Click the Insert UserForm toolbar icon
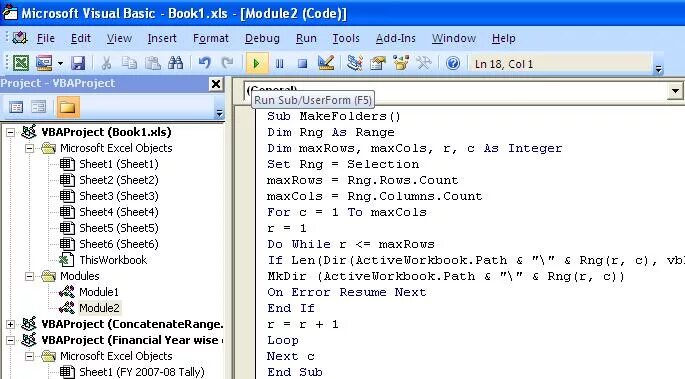Image resolution: width=685 pixels, height=379 pixels. pyautogui.click(x=44, y=63)
